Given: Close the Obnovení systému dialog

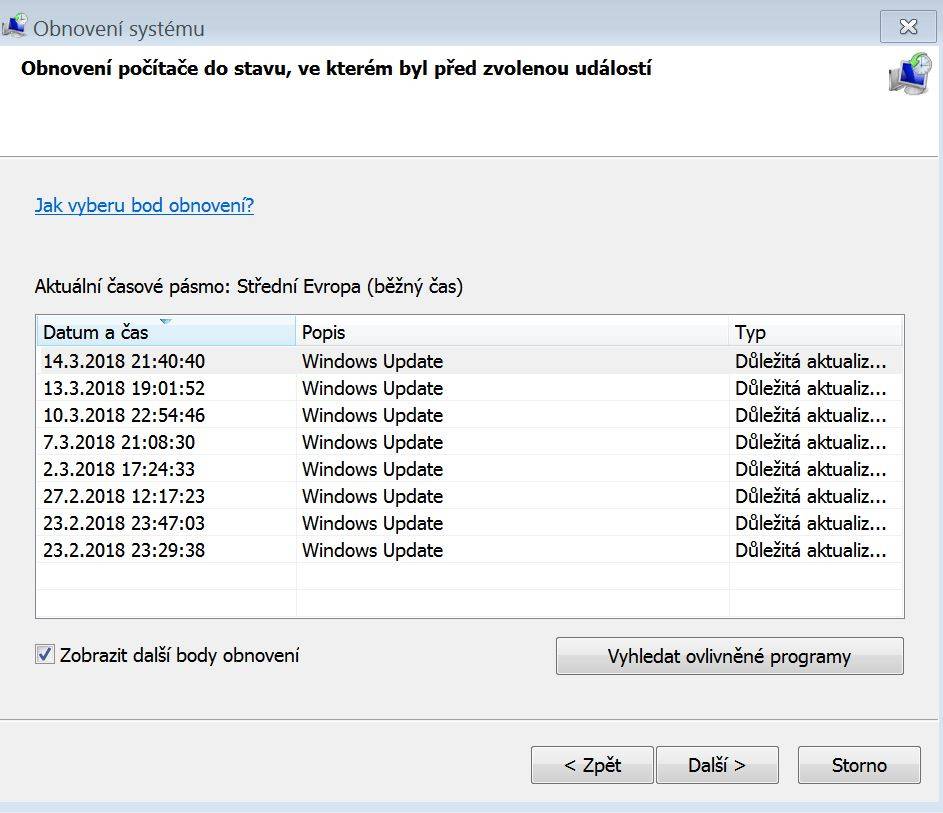Looking at the screenshot, I should (x=908, y=26).
